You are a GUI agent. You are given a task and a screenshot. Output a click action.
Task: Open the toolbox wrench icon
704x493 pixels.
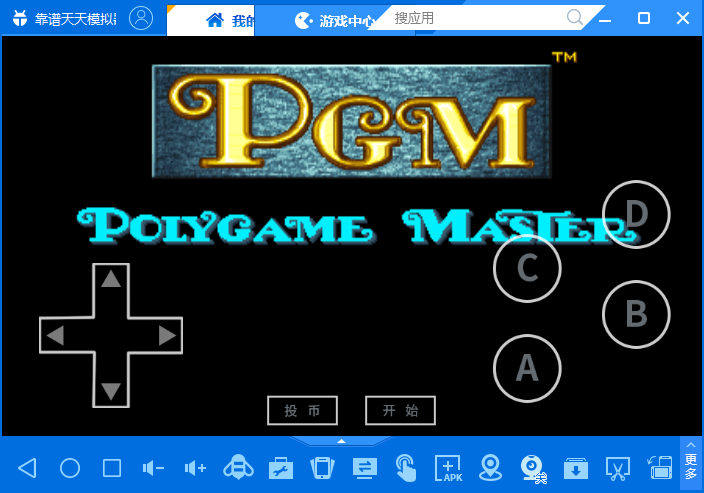281,468
